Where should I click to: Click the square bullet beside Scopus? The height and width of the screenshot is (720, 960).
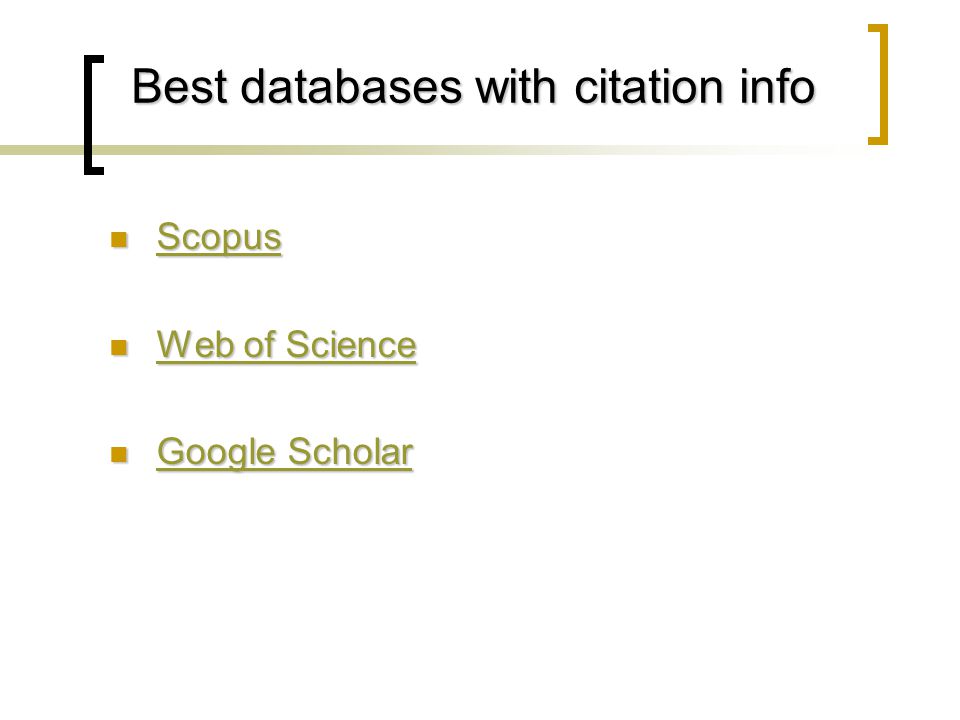(119, 239)
